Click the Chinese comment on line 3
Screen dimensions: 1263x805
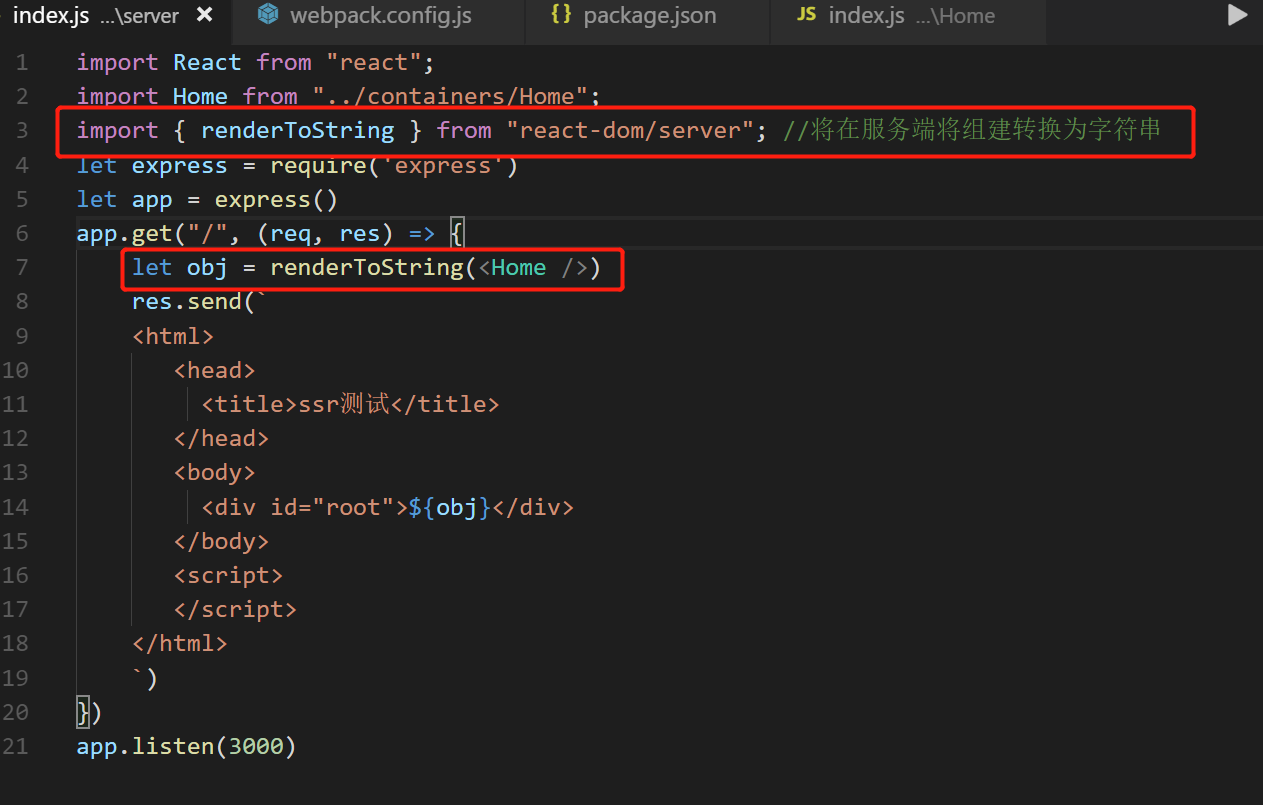tap(971, 130)
